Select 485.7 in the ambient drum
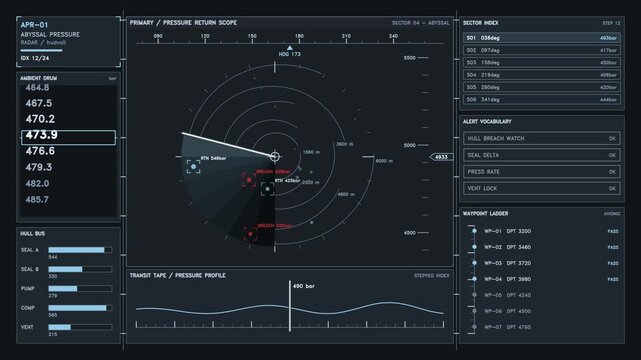The height and width of the screenshot is (360, 641). [x=37, y=199]
